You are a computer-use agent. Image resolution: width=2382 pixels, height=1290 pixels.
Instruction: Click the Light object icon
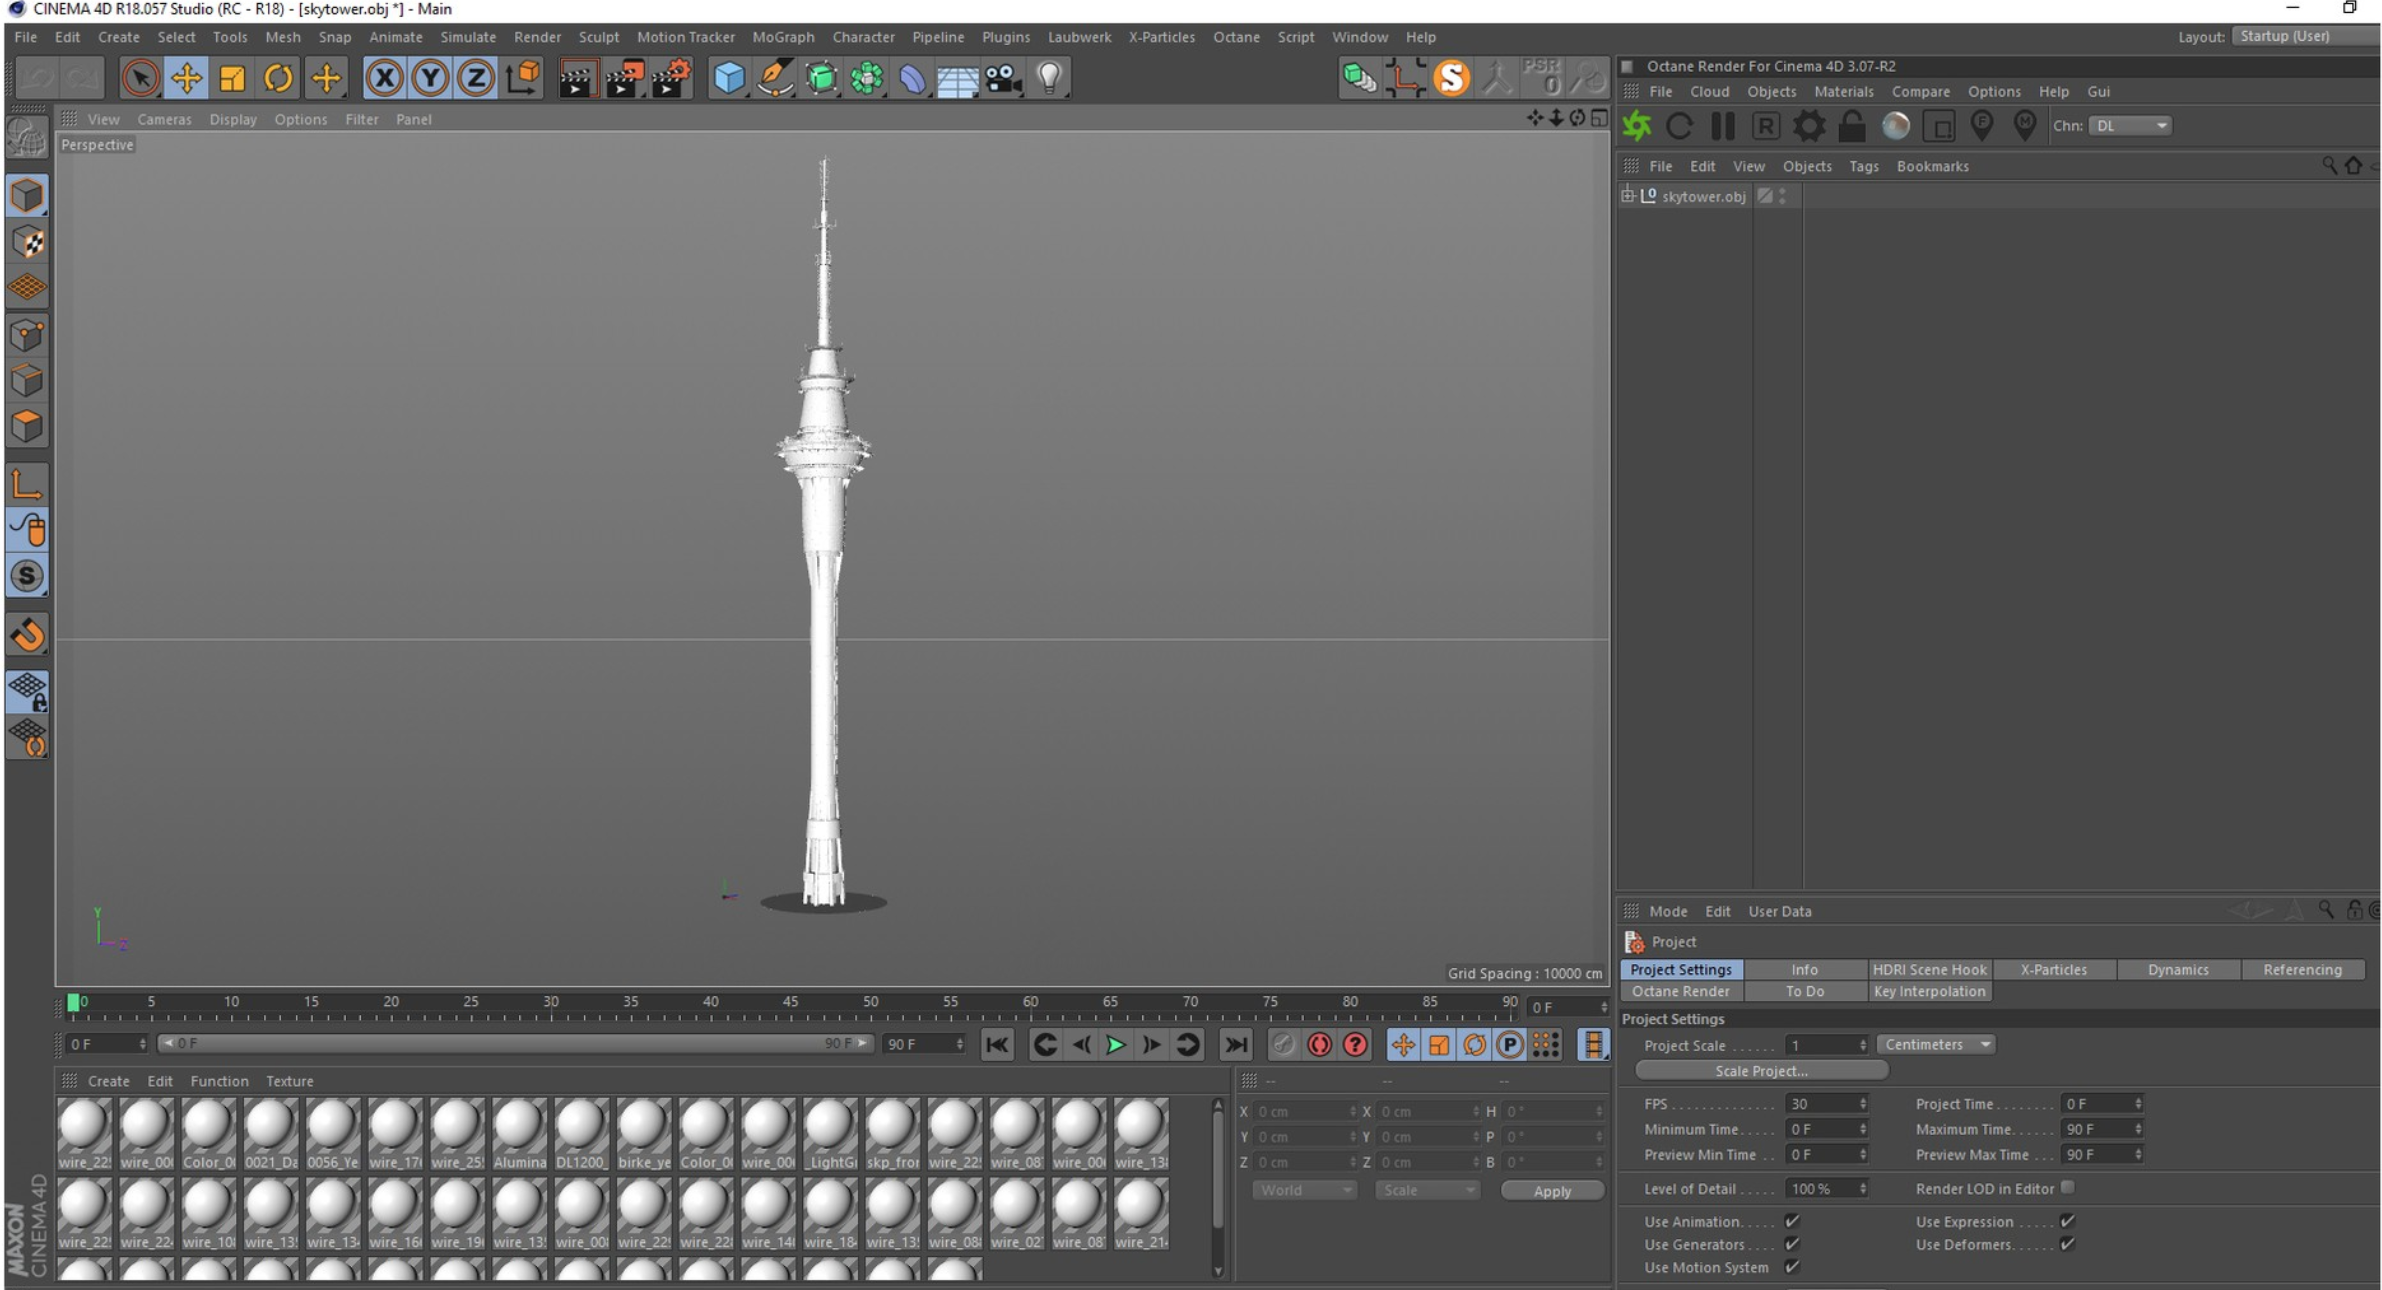pos(1049,78)
